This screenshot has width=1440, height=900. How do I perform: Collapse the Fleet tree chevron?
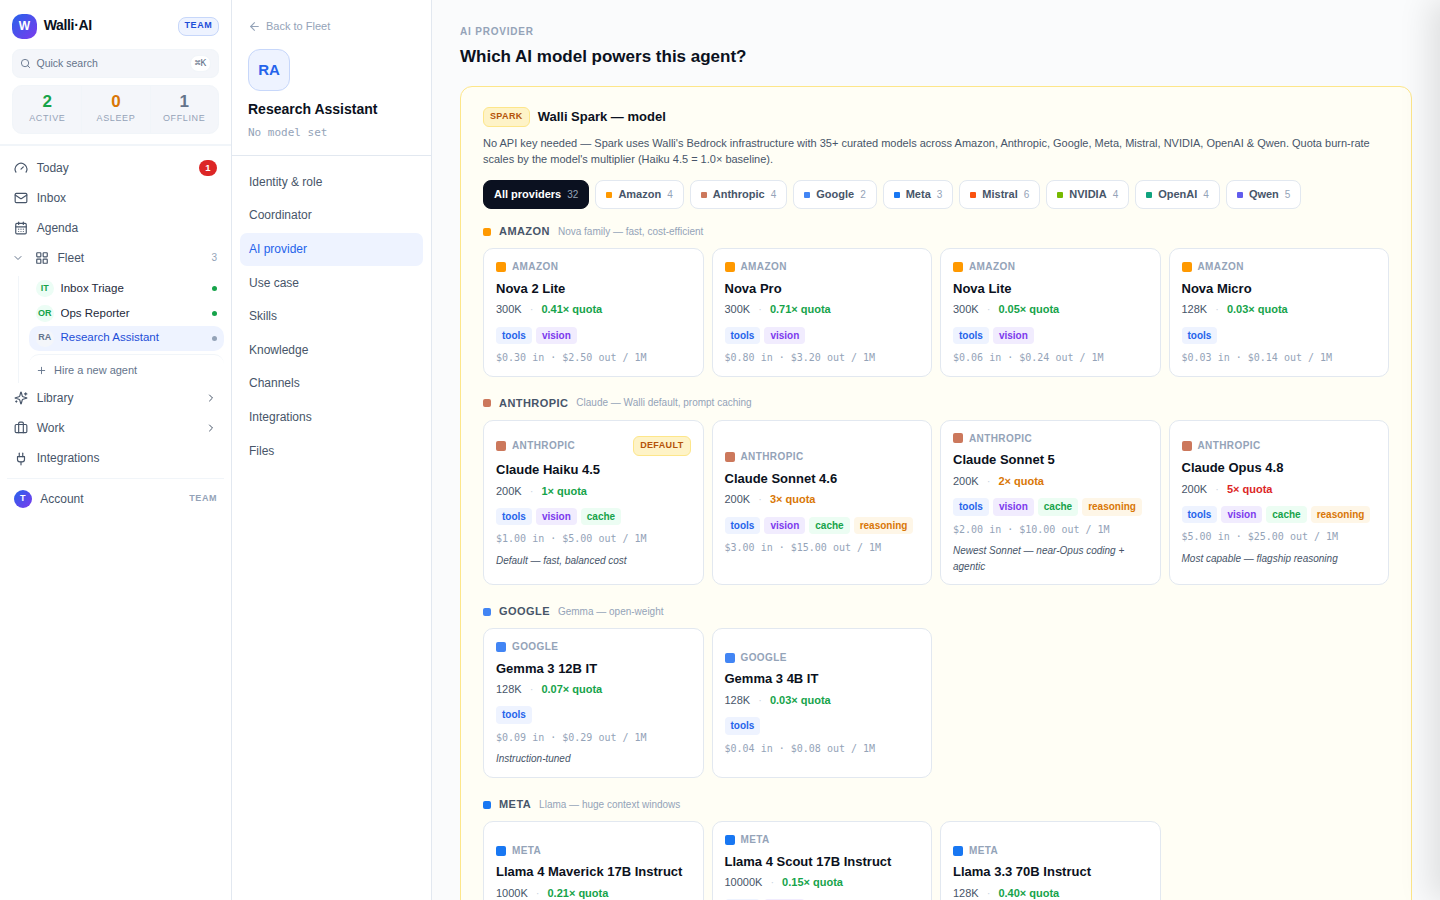18,258
